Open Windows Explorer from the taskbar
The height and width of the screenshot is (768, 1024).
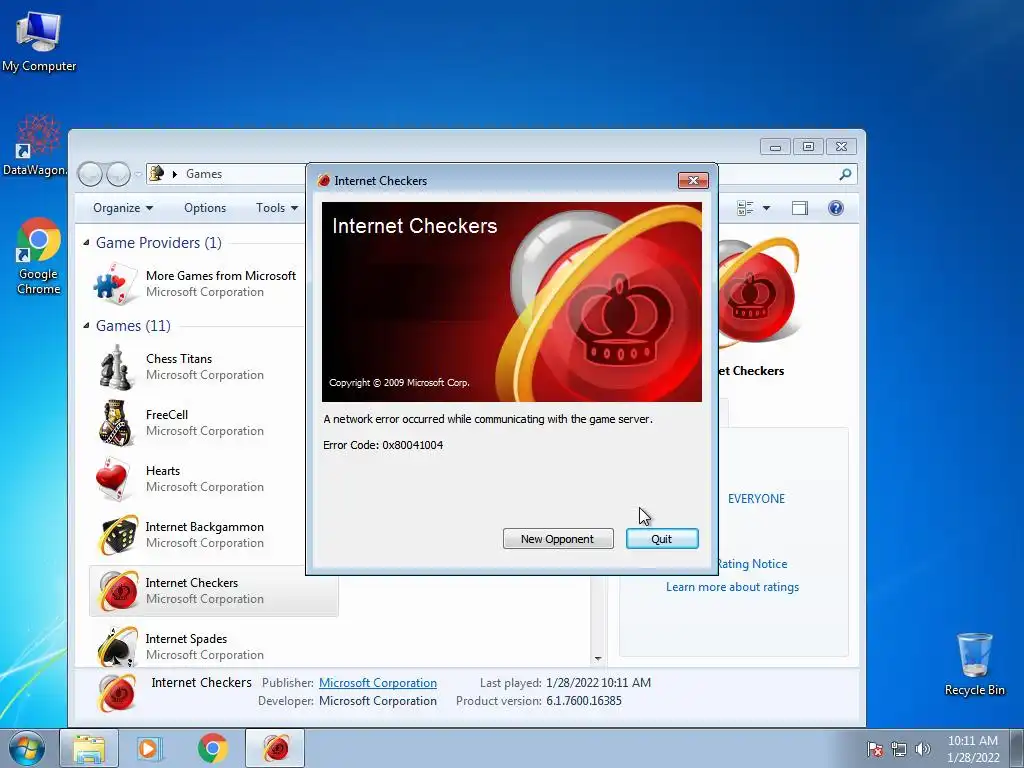89,748
